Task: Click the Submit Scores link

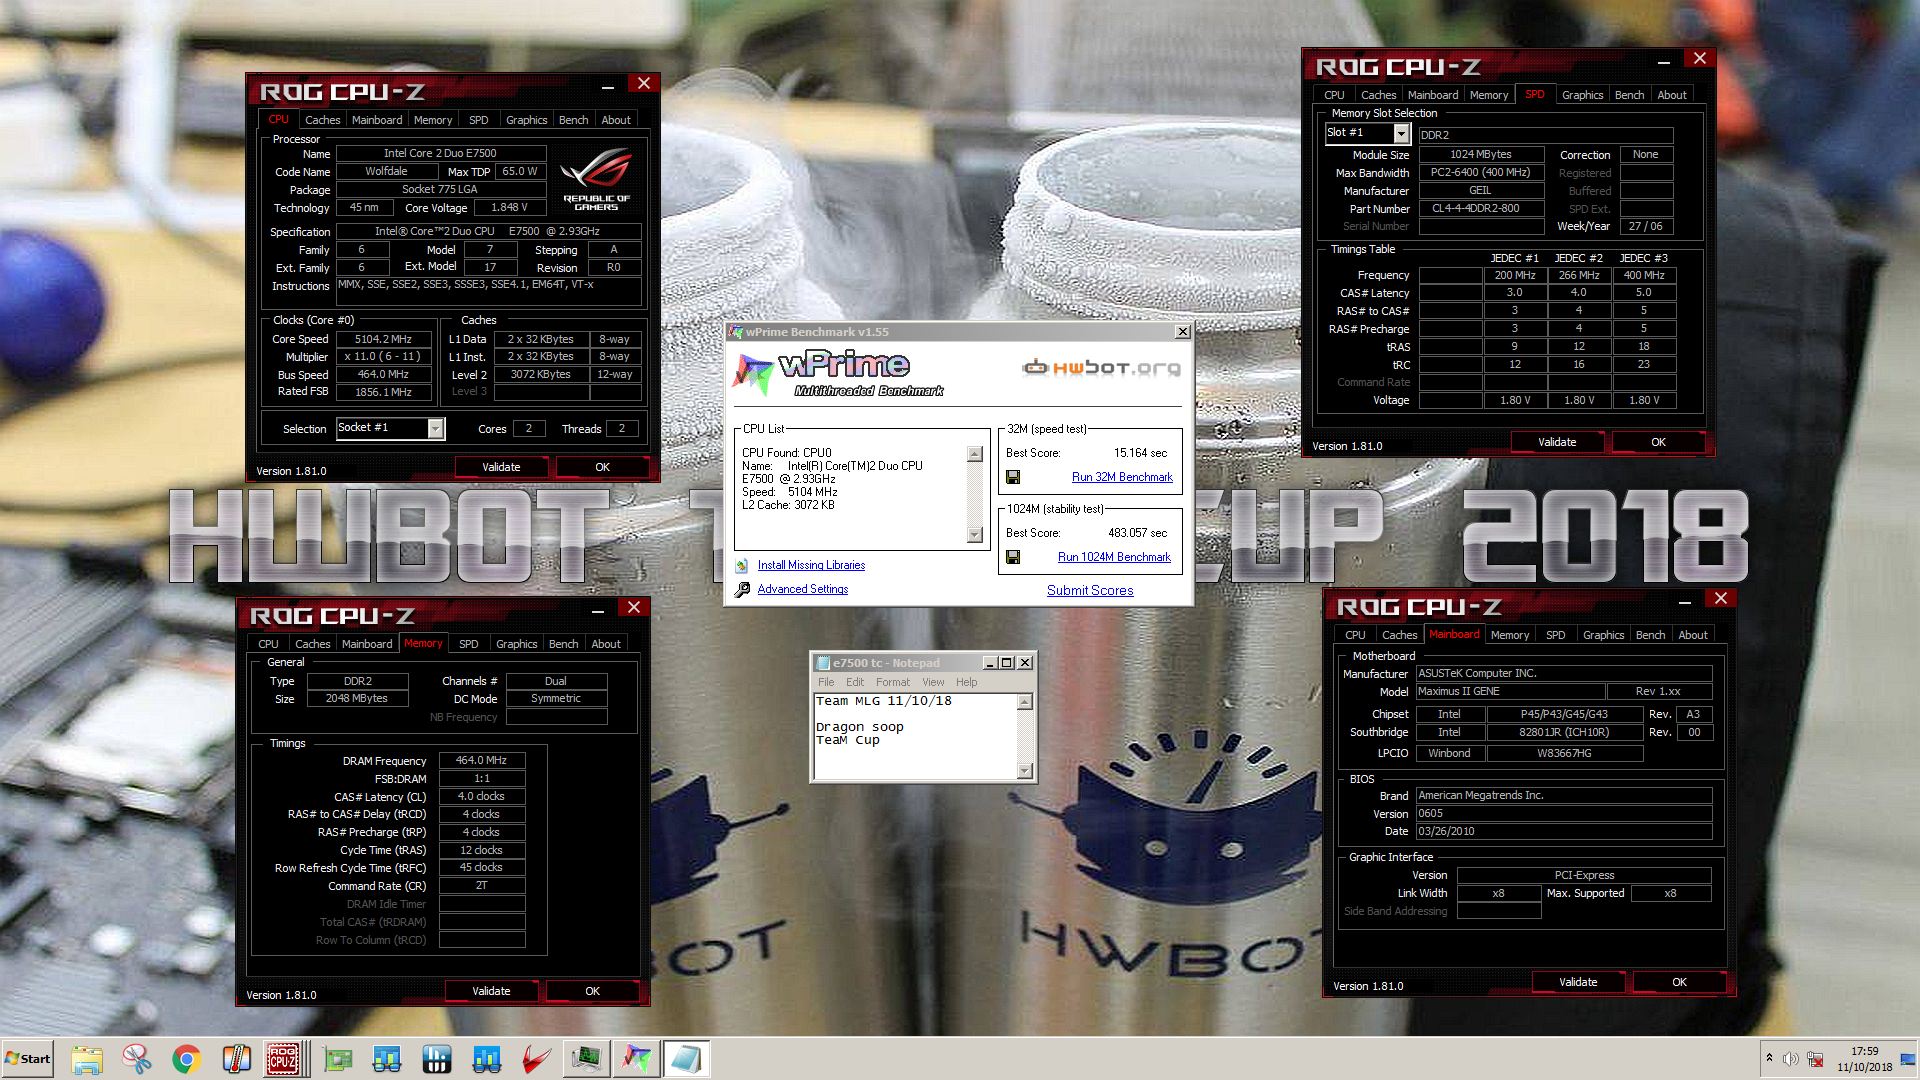Action: point(1090,591)
